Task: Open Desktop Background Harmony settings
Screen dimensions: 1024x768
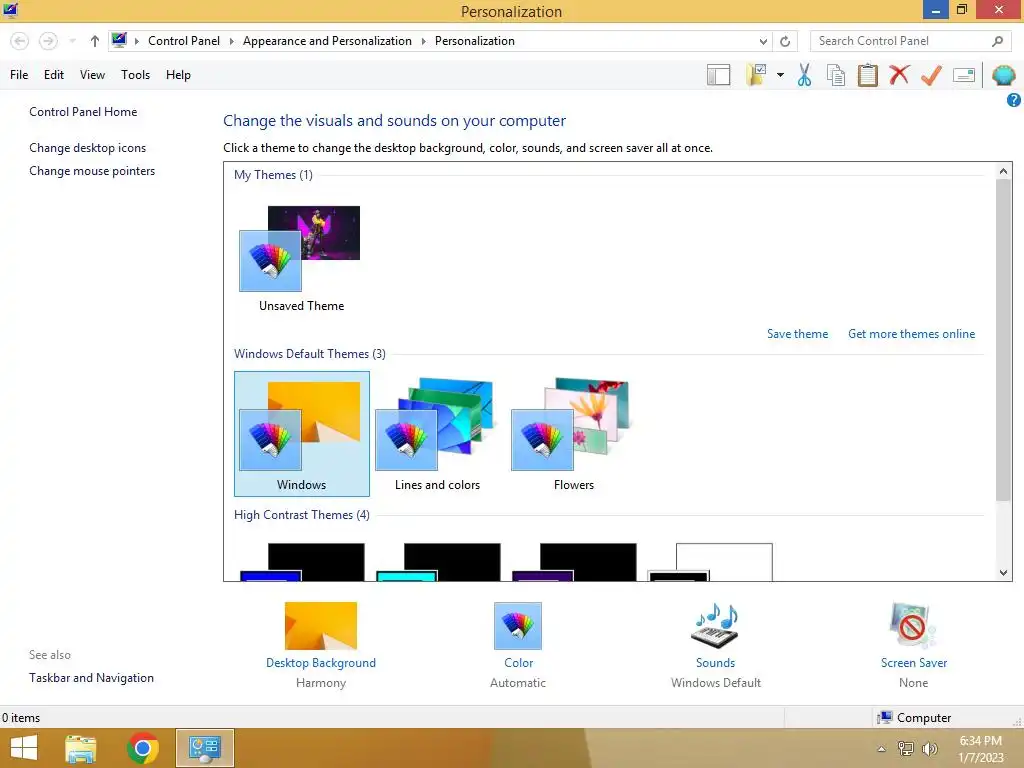Action: [x=321, y=645]
